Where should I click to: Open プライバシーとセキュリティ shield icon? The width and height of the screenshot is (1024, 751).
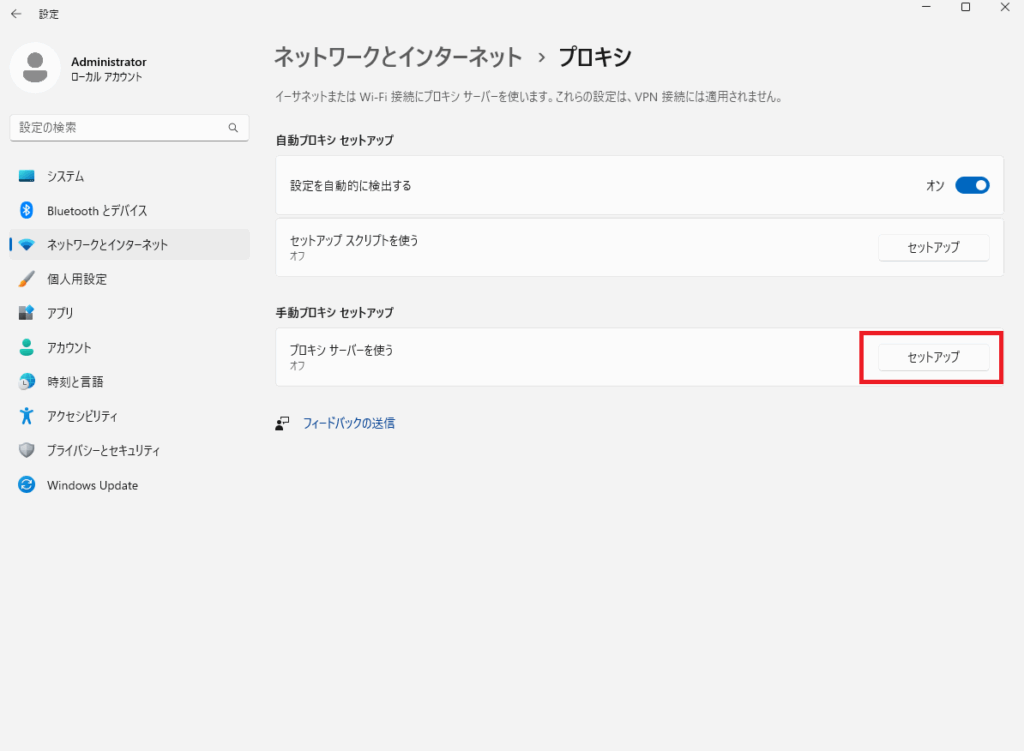[x=27, y=451]
